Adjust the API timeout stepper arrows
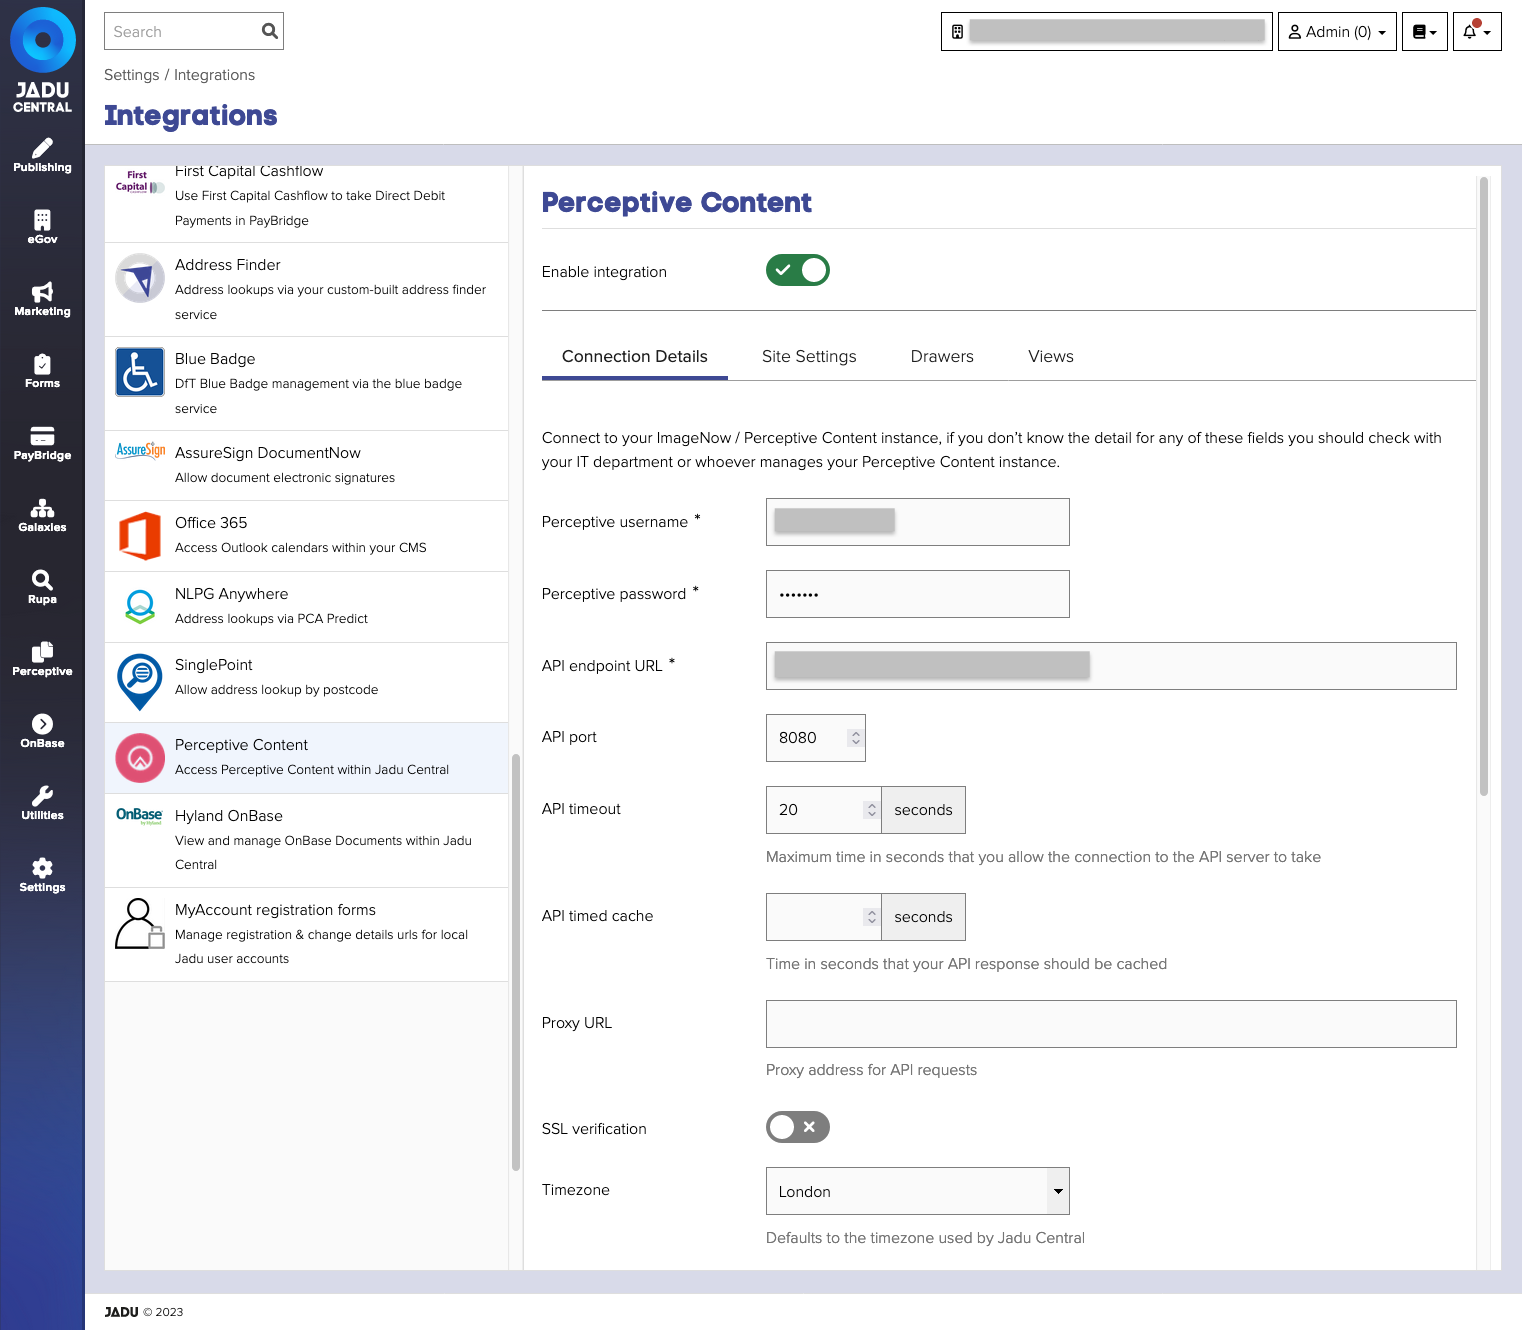Screen dimensions: 1522x1330 pos(871,810)
